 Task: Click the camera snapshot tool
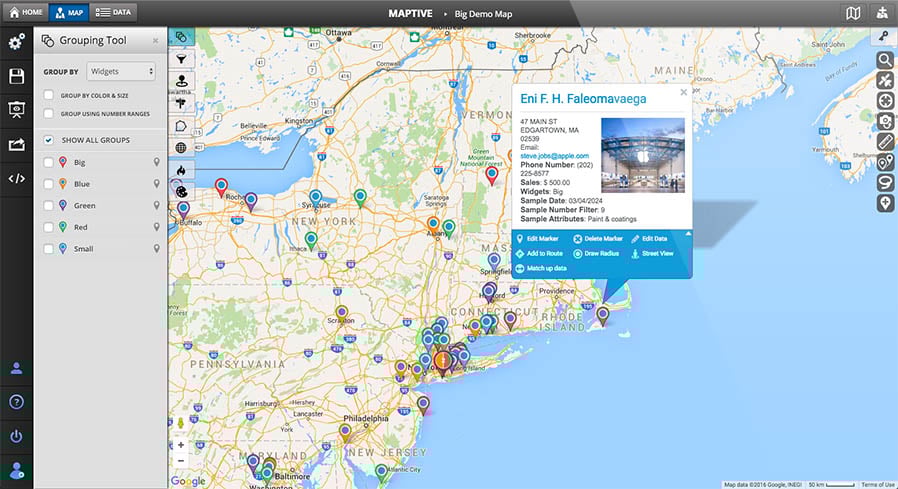[x=885, y=121]
